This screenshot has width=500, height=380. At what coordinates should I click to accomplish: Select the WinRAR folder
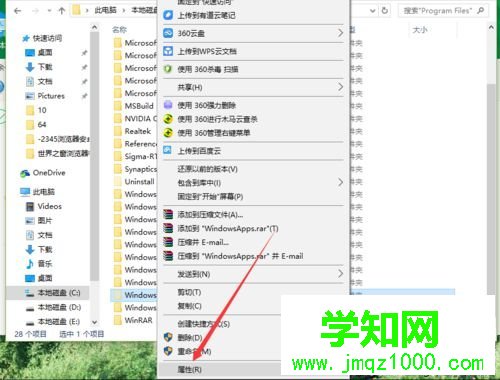click(x=138, y=320)
